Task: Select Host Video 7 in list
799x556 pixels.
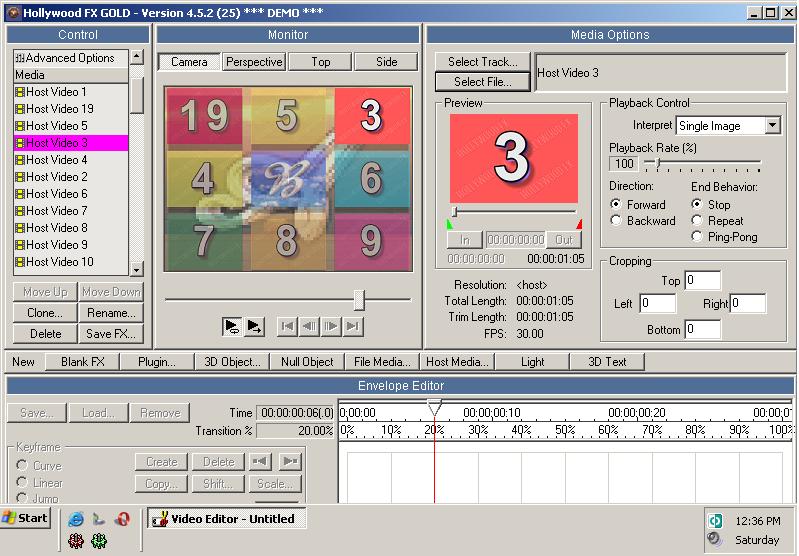Action: [71, 211]
